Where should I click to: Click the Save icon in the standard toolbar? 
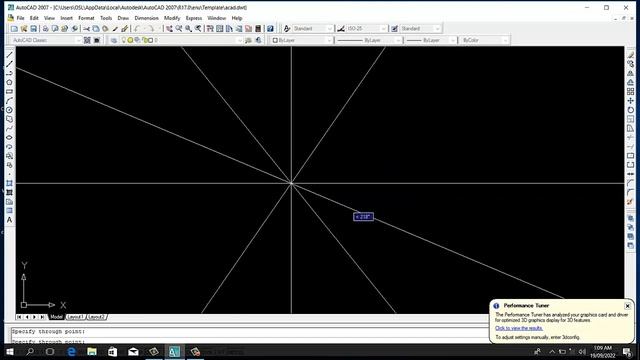(33, 29)
